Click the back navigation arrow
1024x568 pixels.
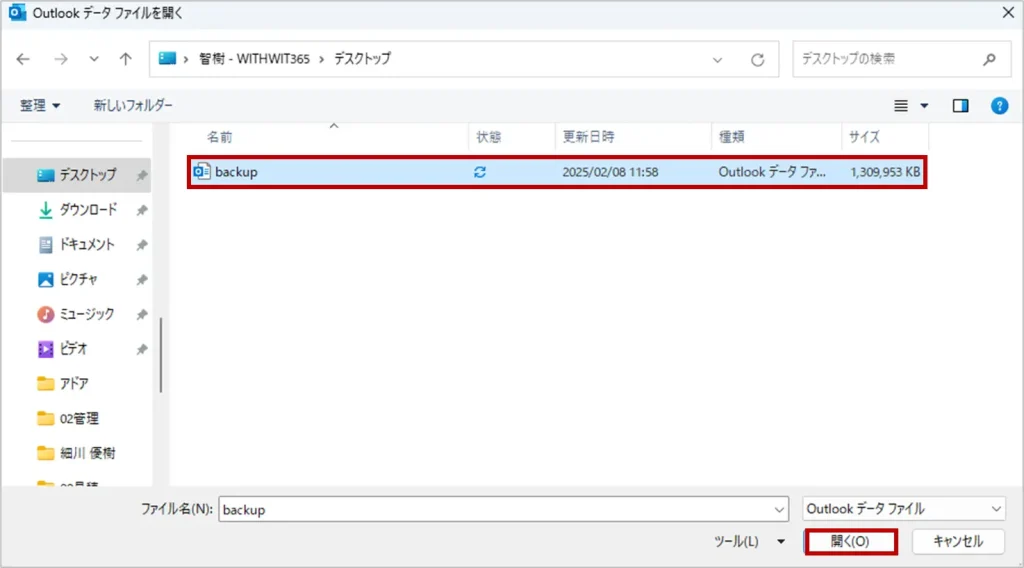pyautogui.click(x=24, y=59)
